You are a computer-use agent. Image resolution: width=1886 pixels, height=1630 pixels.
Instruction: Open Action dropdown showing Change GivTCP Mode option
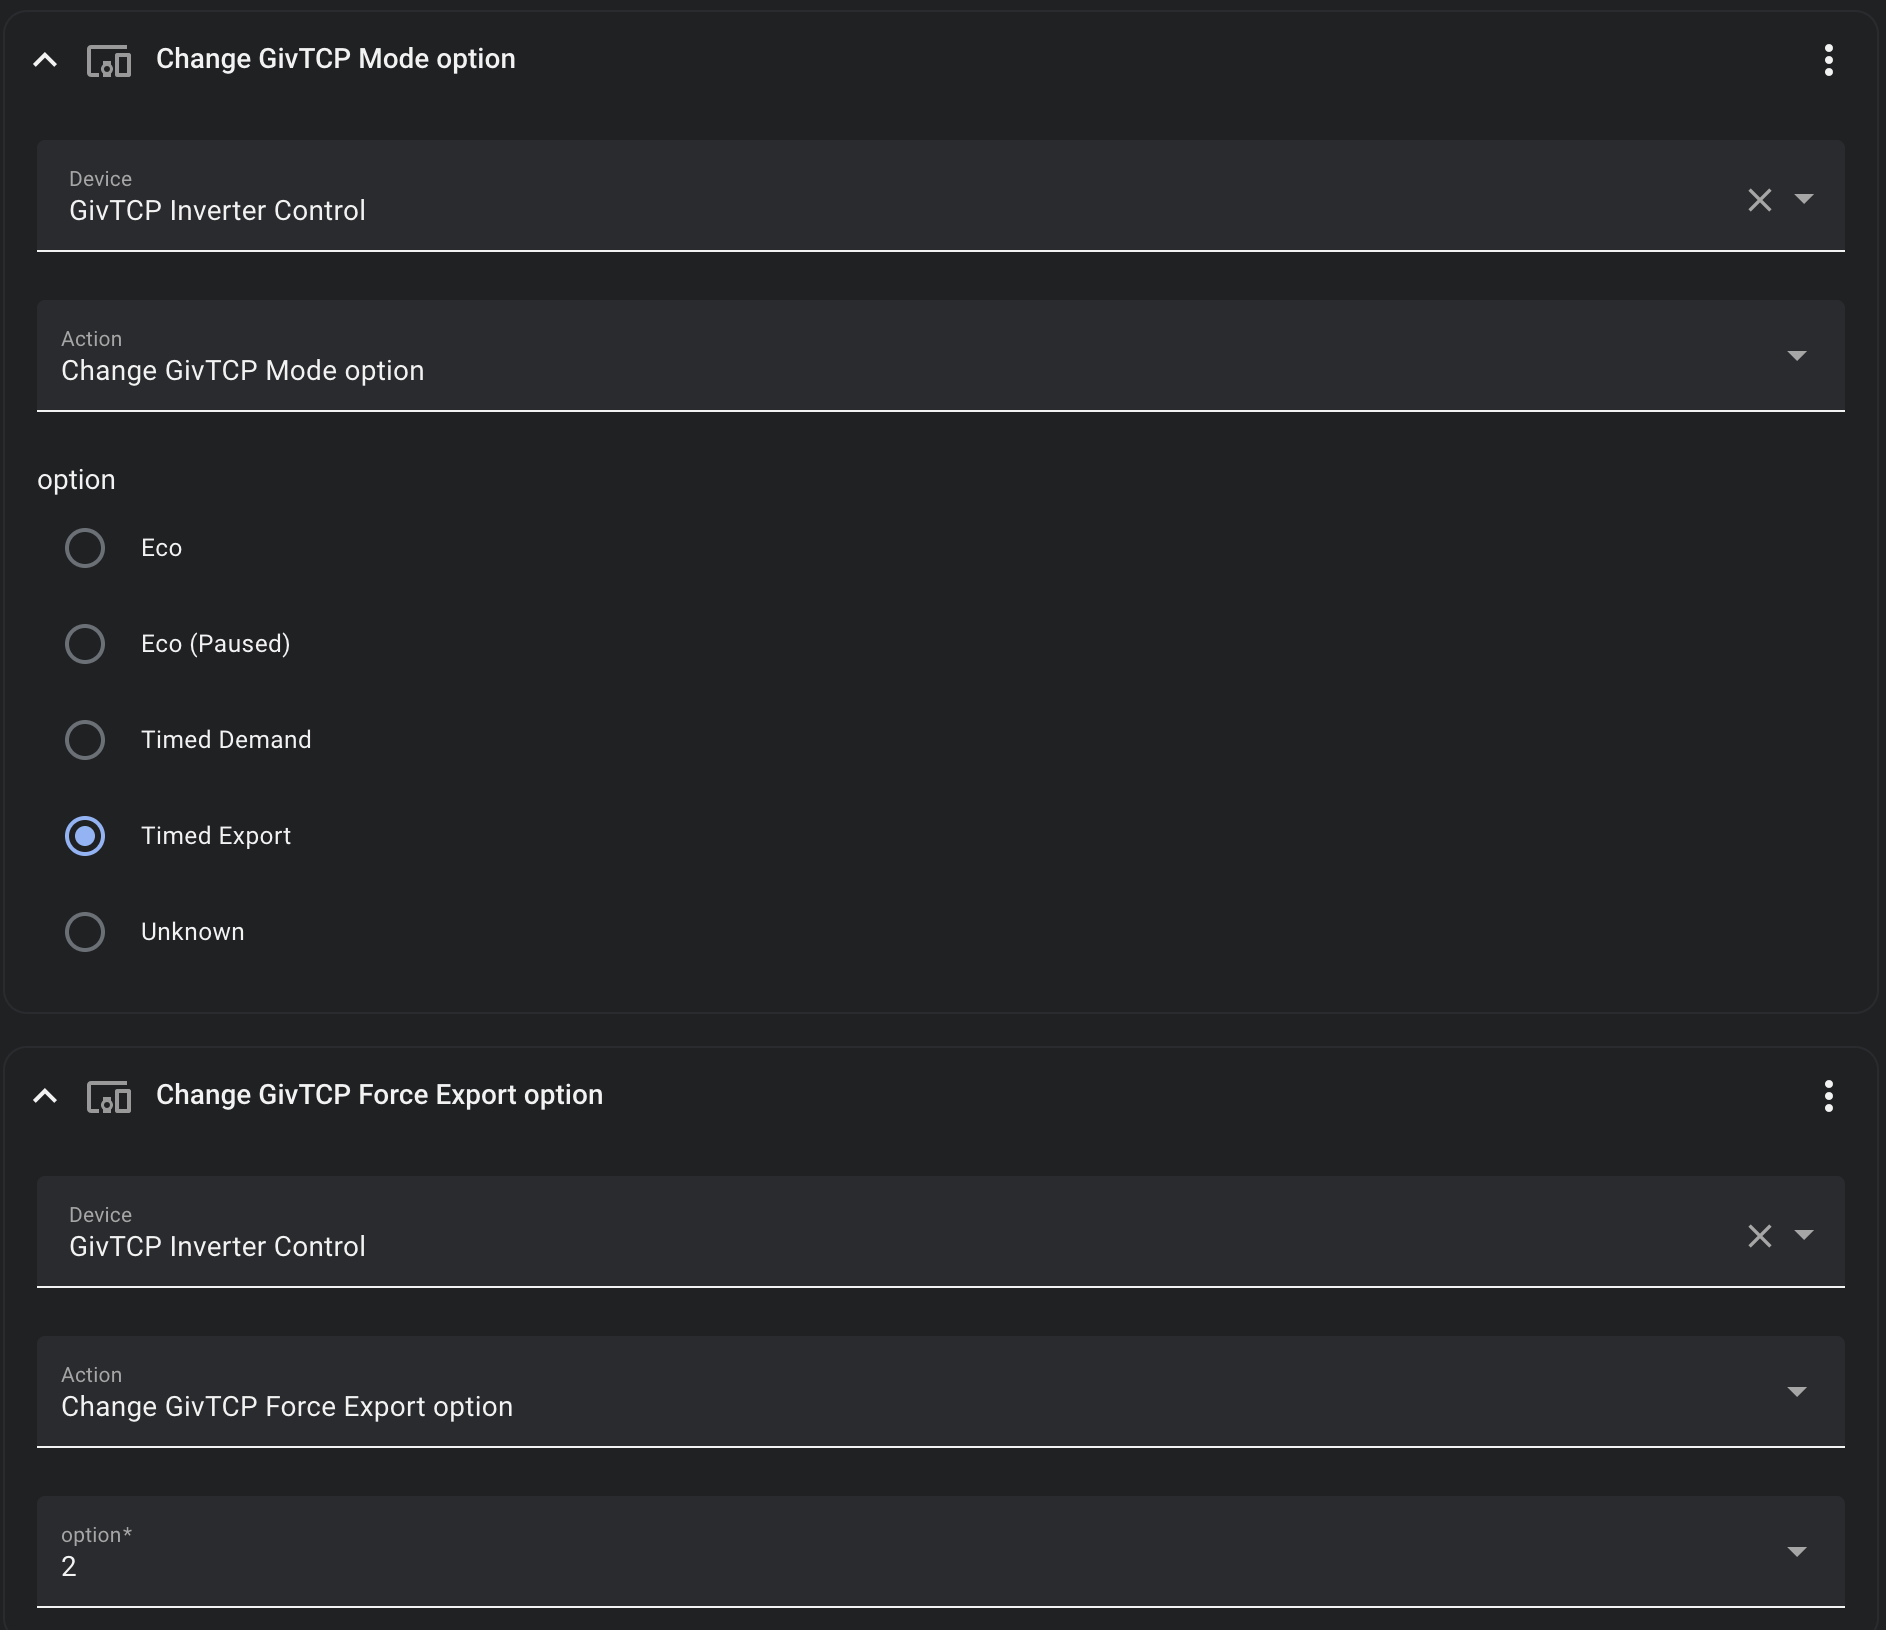coord(941,355)
